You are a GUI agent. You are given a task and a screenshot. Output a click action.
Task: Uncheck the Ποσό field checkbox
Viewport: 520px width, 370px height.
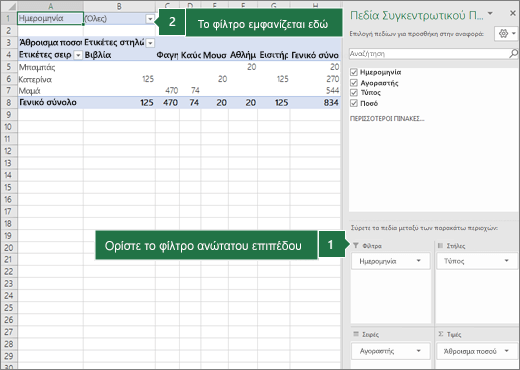click(x=354, y=103)
